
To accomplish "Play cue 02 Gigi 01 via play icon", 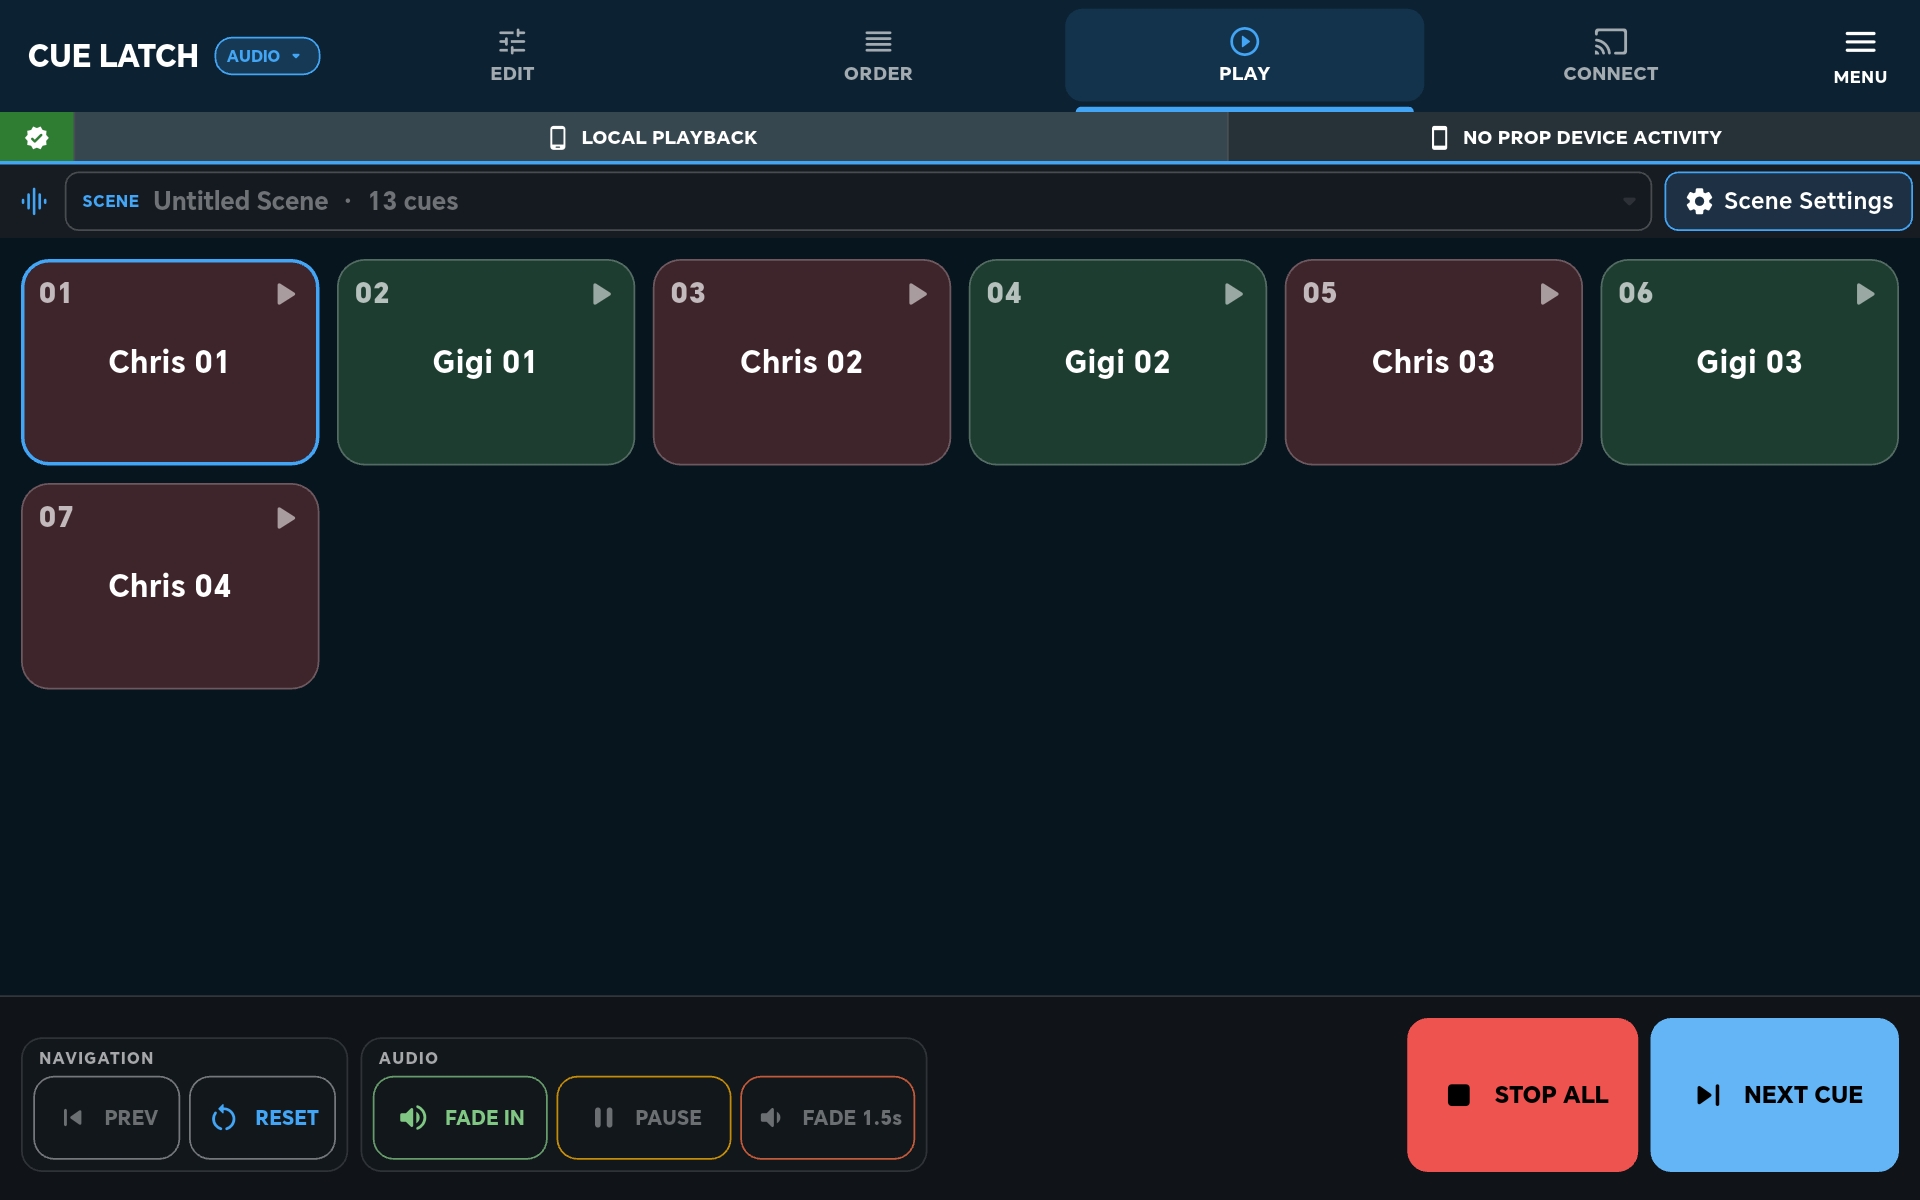I will pos(602,294).
